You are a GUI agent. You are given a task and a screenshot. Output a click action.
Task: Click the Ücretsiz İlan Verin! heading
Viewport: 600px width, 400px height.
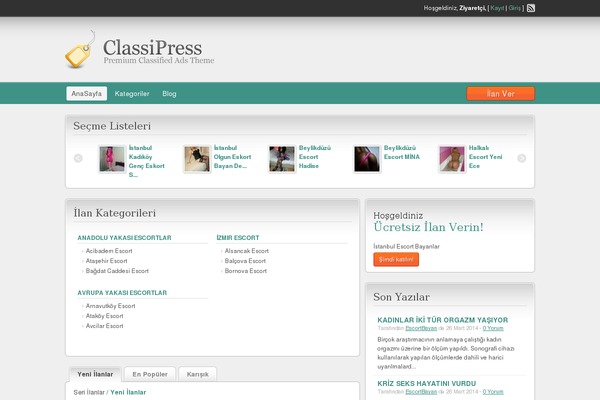click(x=428, y=227)
